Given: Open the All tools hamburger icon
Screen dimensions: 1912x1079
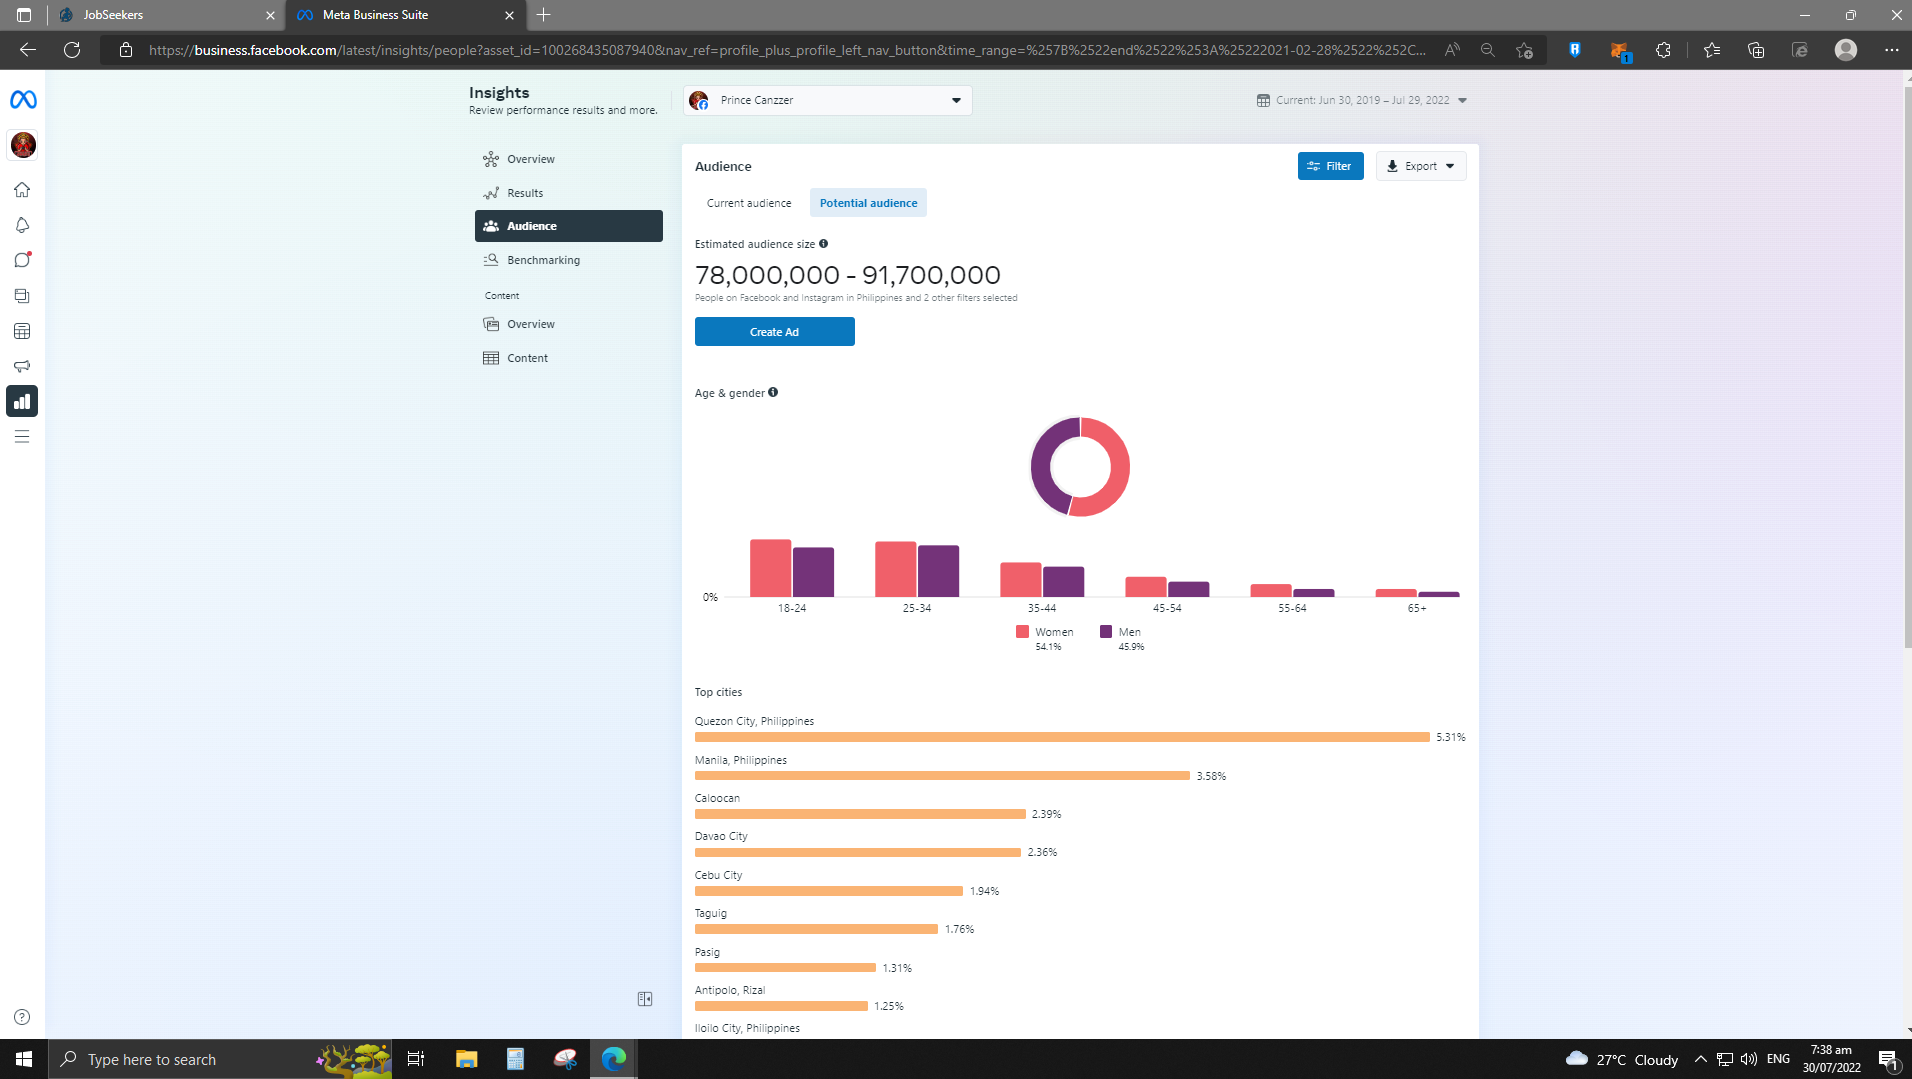Looking at the screenshot, I should 22,436.
